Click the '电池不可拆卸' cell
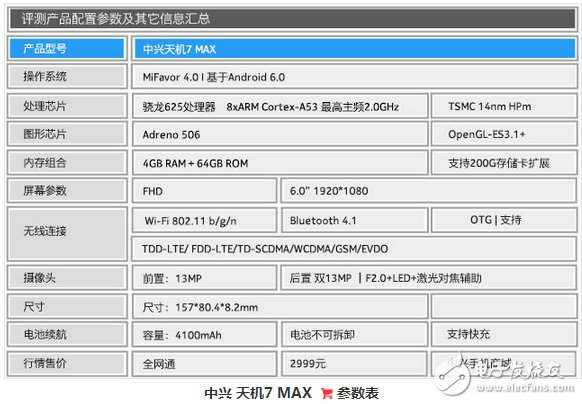This screenshot has width=582, height=404. pos(354,335)
